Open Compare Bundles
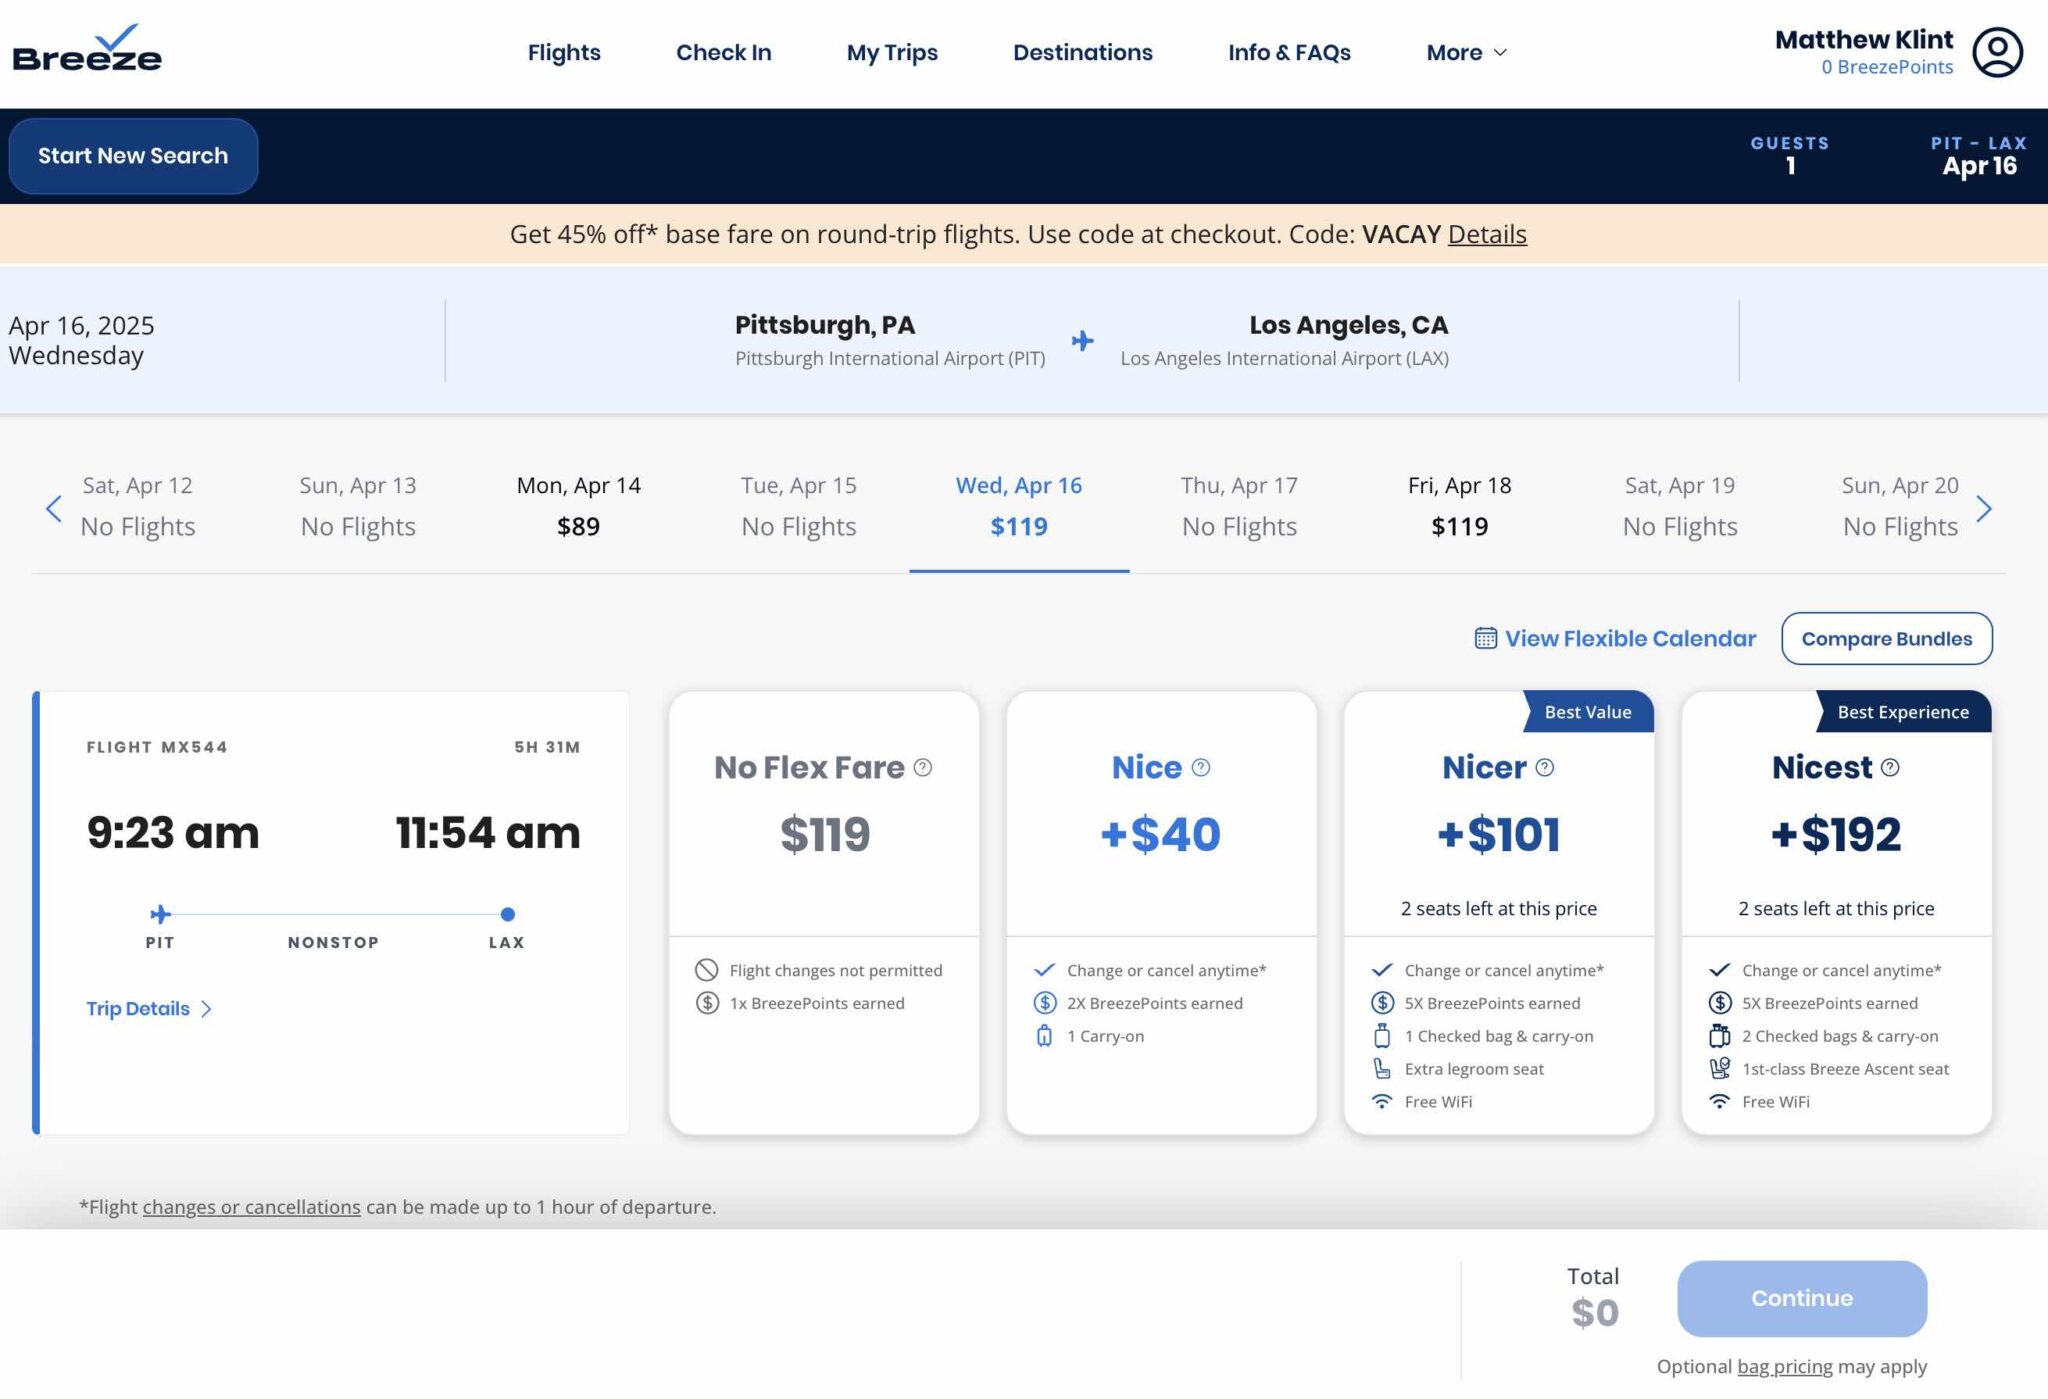 (x=1886, y=638)
